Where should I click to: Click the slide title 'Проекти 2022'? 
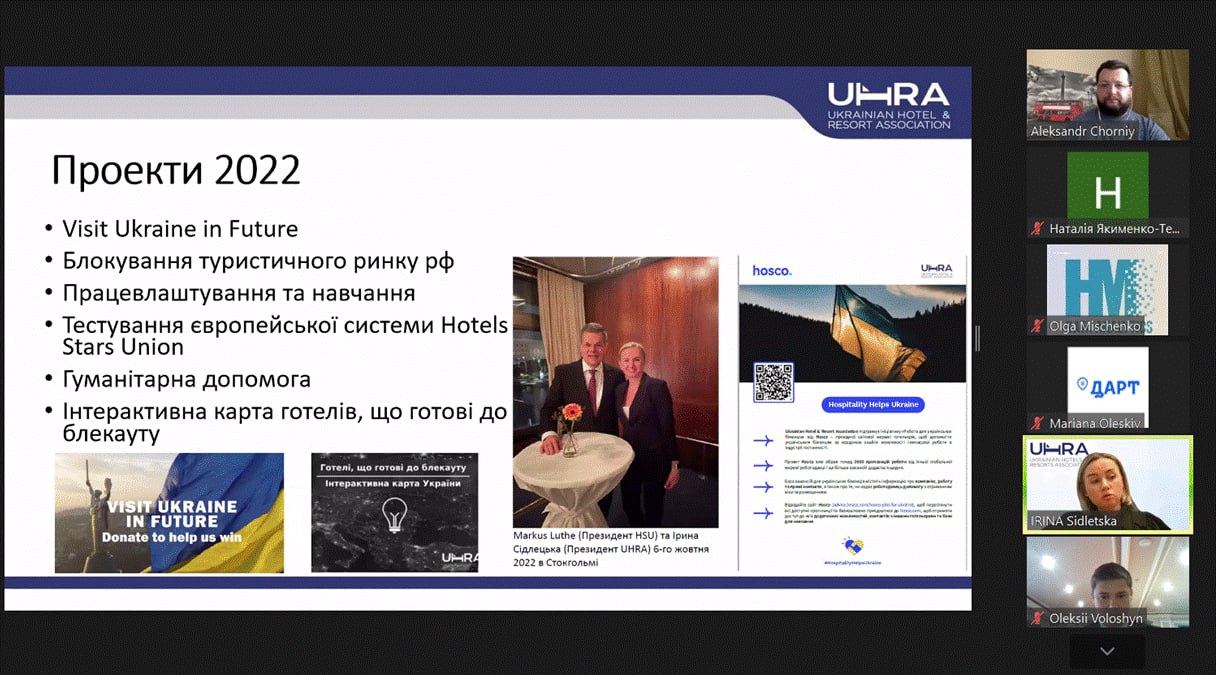[176, 170]
